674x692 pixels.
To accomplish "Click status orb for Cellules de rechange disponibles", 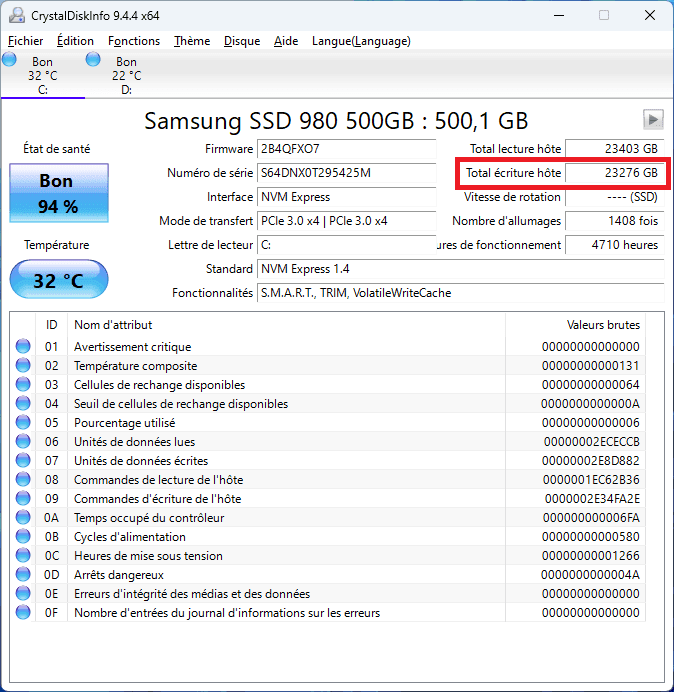I will (x=23, y=384).
